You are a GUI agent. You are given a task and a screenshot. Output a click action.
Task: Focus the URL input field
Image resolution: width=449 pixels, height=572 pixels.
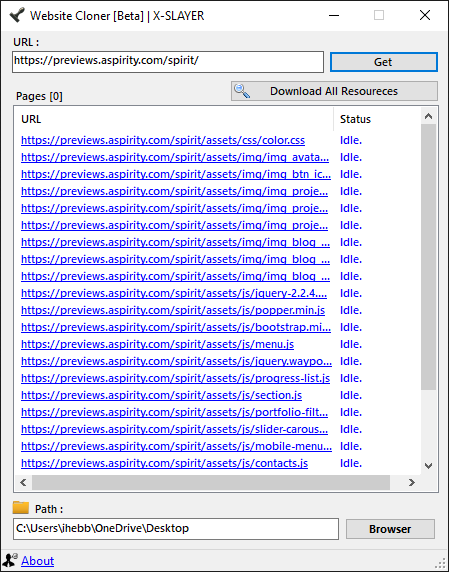tap(168, 62)
